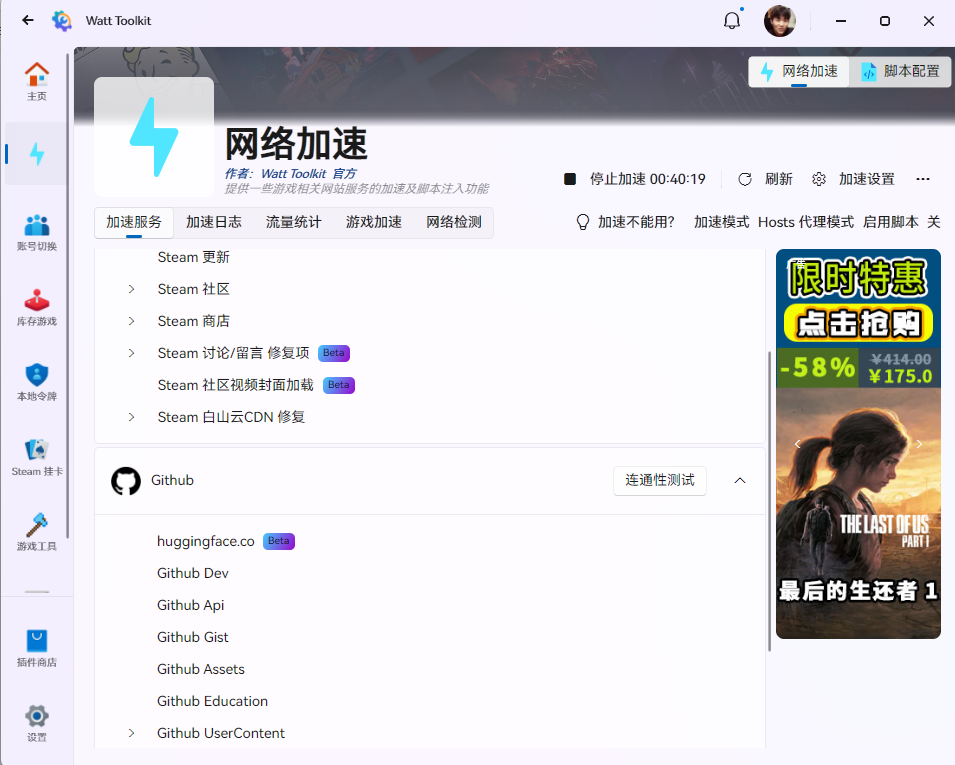Expand the Steam 商店 item
Viewport: 955px width, 765px height.
[132, 321]
